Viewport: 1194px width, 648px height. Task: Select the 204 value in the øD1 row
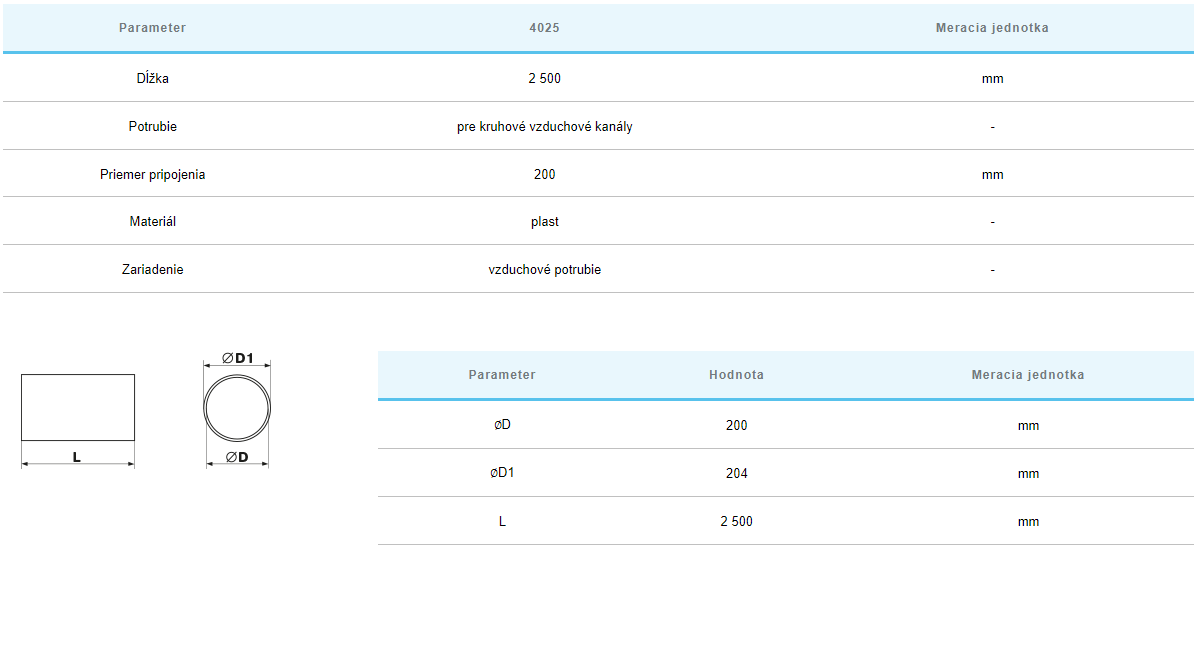736,473
